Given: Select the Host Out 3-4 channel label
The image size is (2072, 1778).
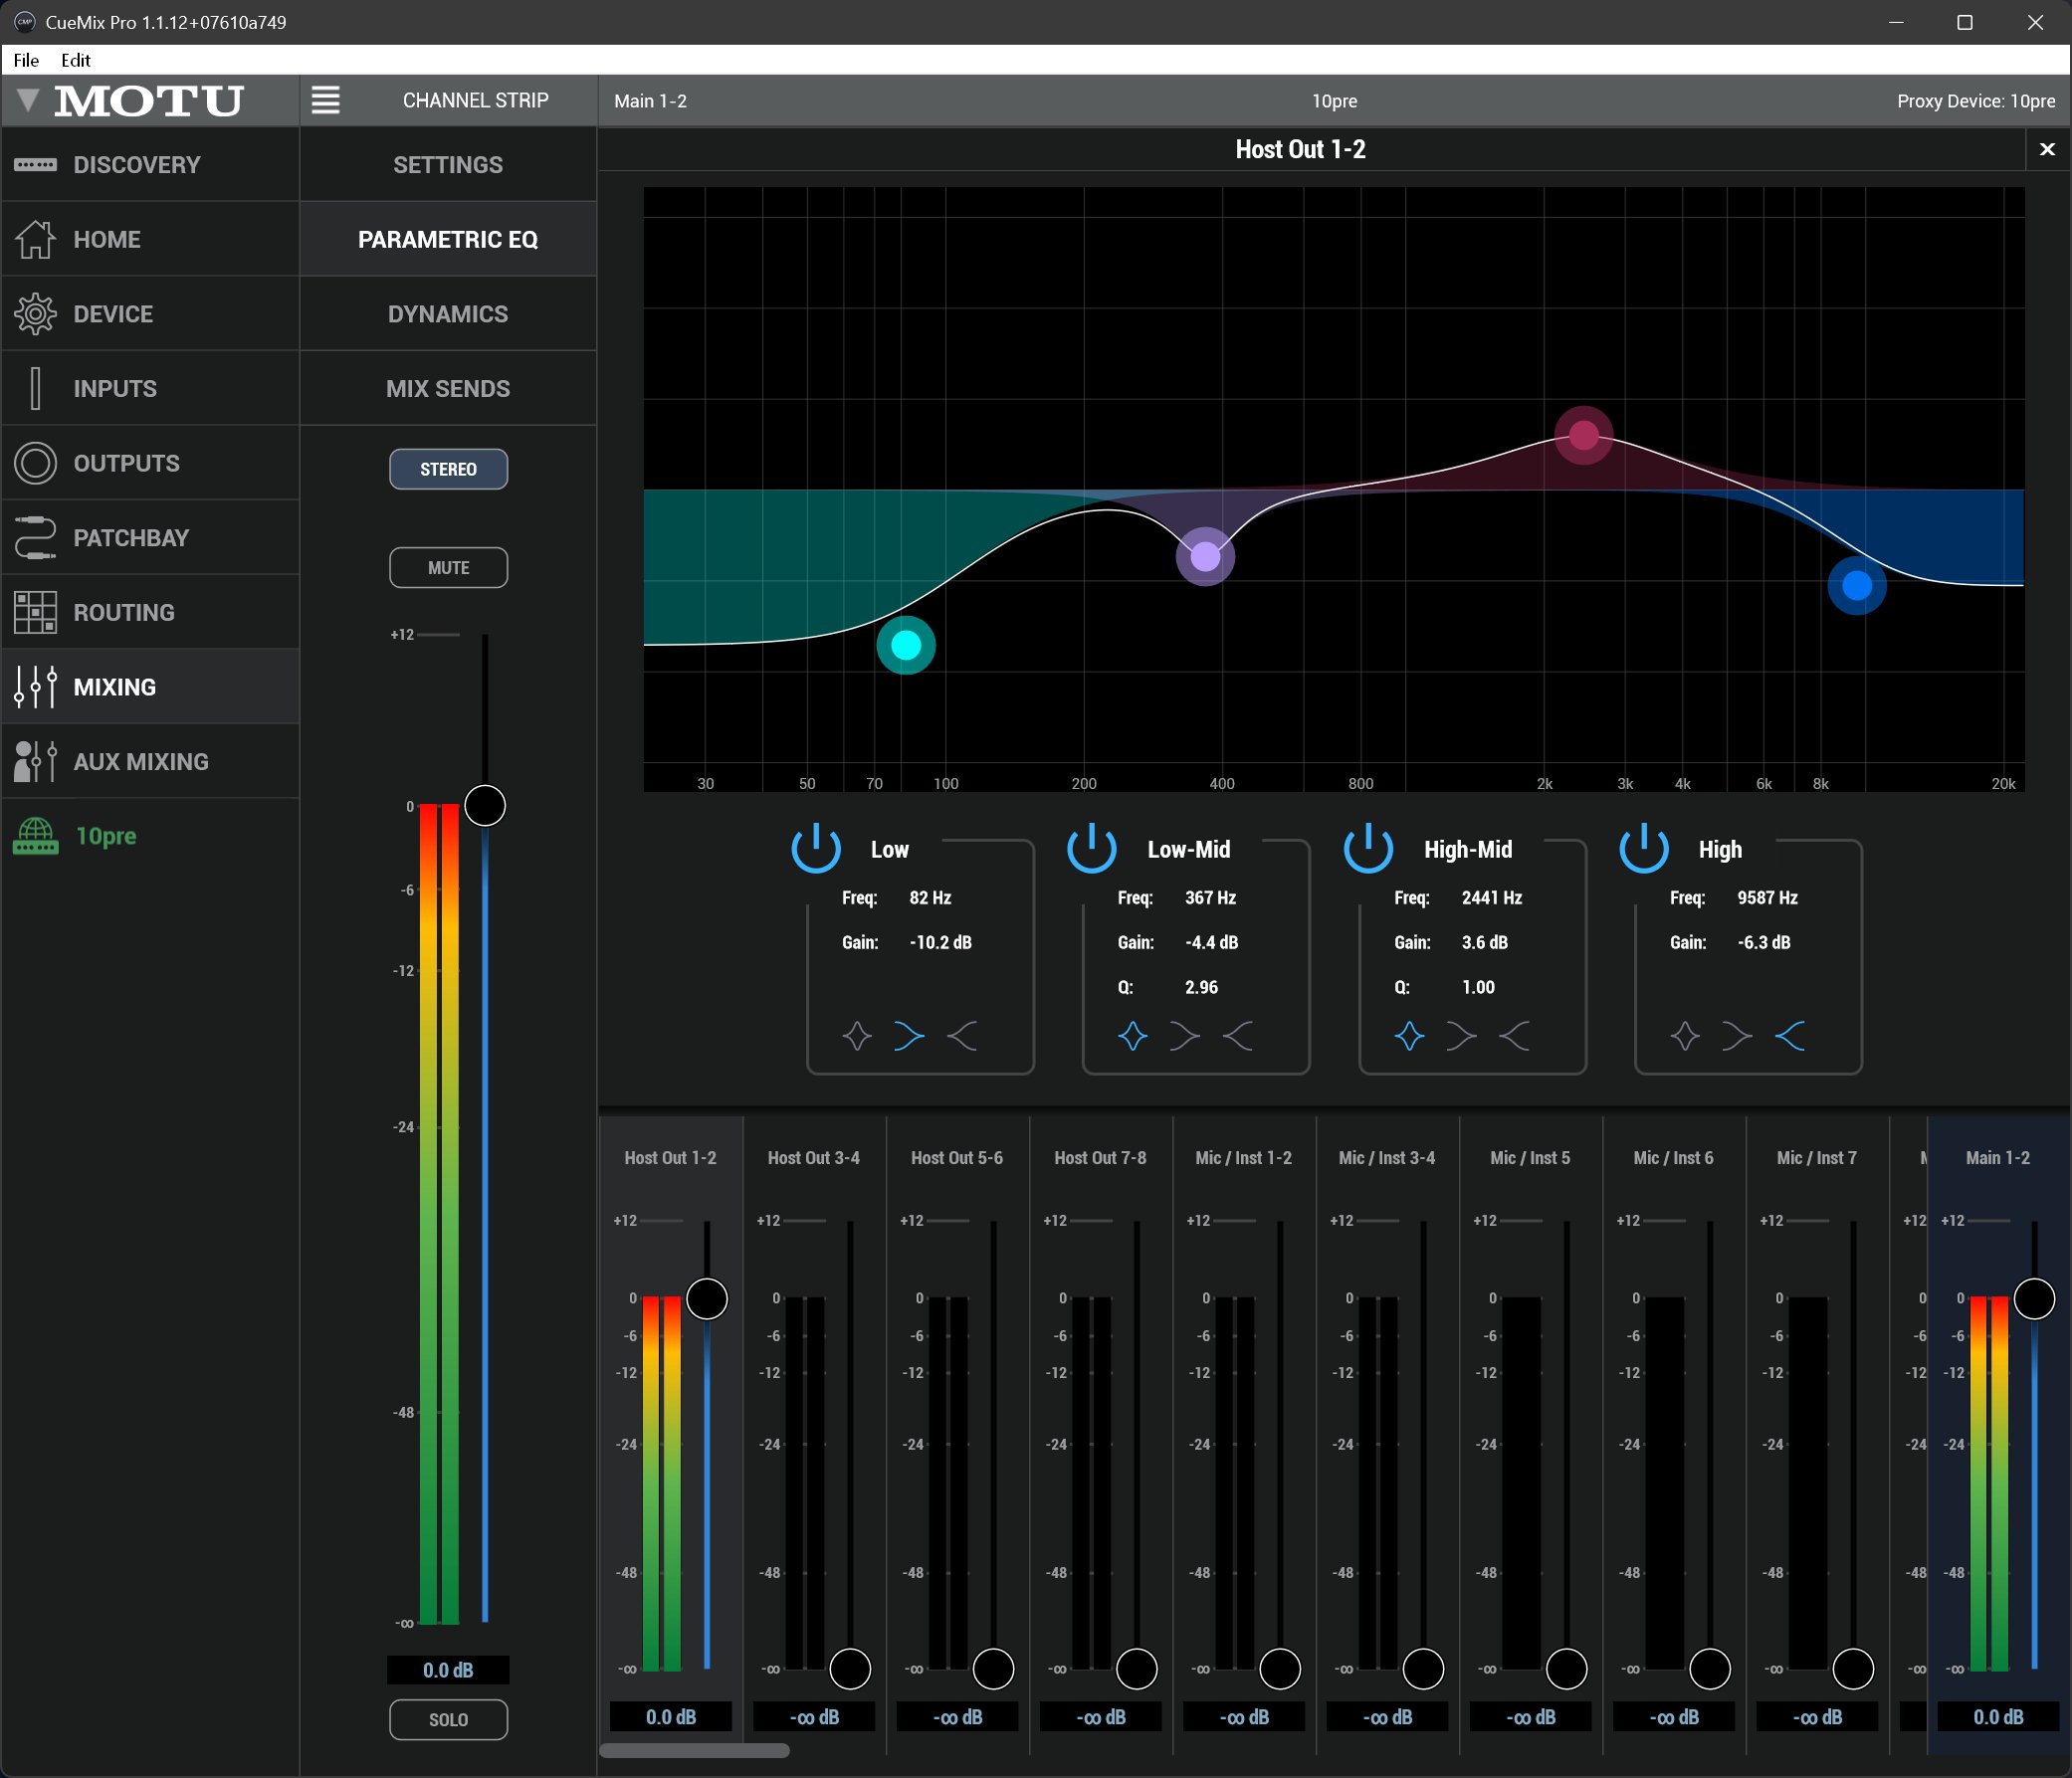Looking at the screenshot, I should (814, 1158).
